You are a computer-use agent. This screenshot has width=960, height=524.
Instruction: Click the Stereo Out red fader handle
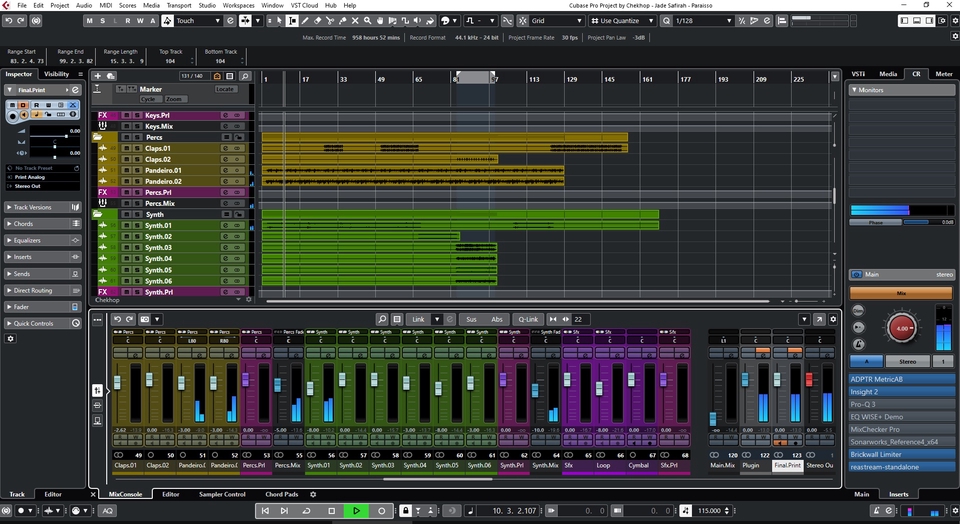coord(809,380)
